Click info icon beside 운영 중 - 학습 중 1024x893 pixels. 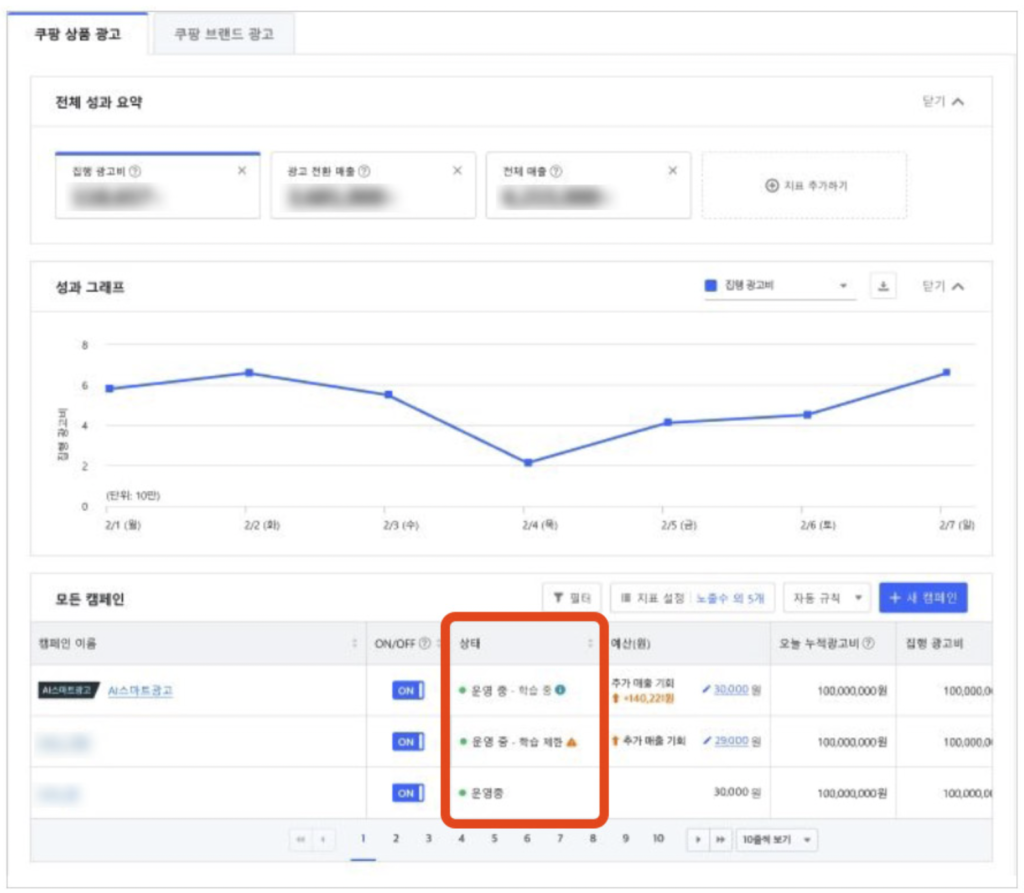560,690
